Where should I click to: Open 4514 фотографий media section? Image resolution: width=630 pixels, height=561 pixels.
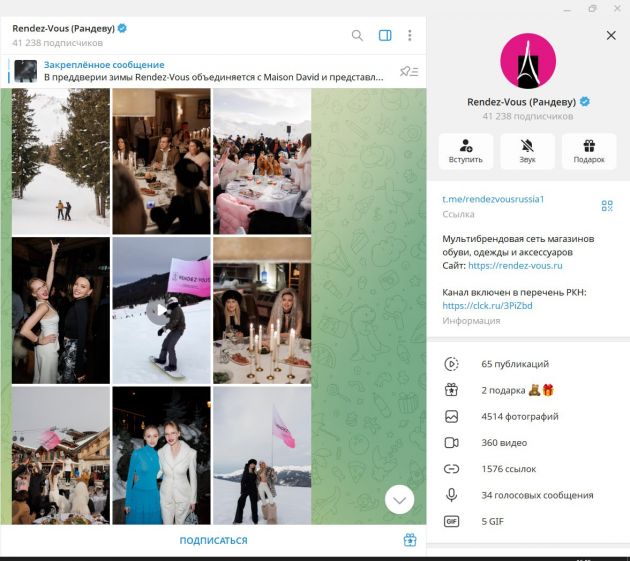[519, 416]
